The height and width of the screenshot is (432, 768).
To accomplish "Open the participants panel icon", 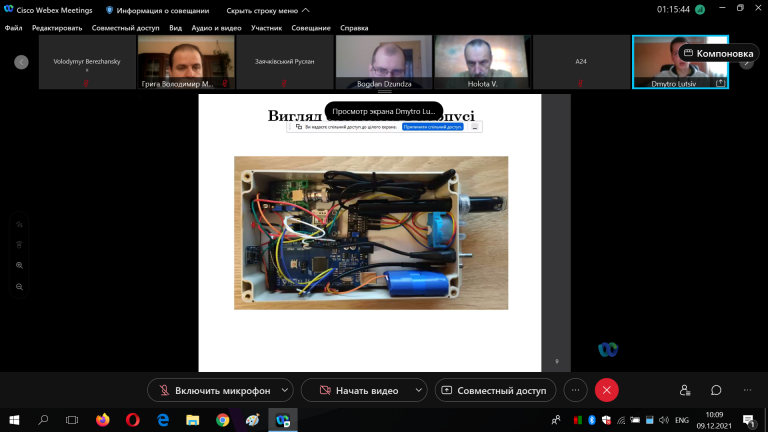I will 685,390.
